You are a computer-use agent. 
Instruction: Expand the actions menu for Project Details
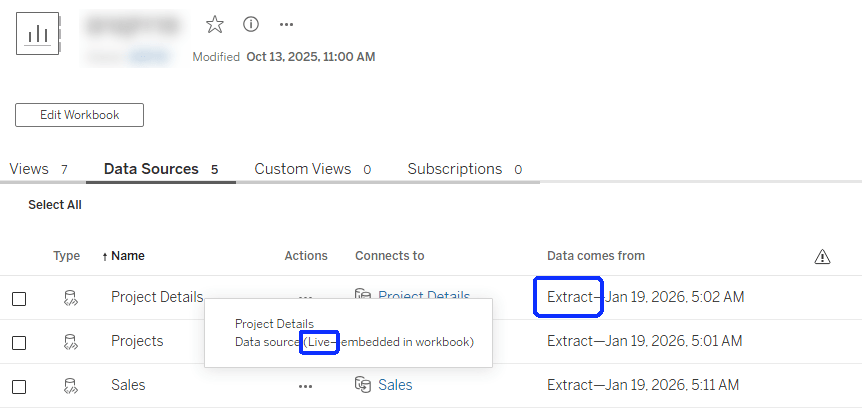point(305,298)
